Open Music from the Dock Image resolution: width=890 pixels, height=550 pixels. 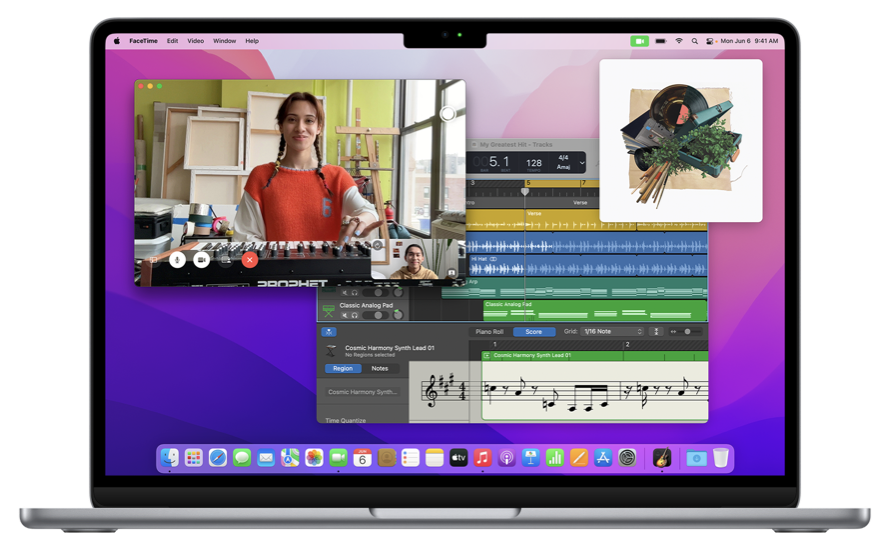[482, 457]
